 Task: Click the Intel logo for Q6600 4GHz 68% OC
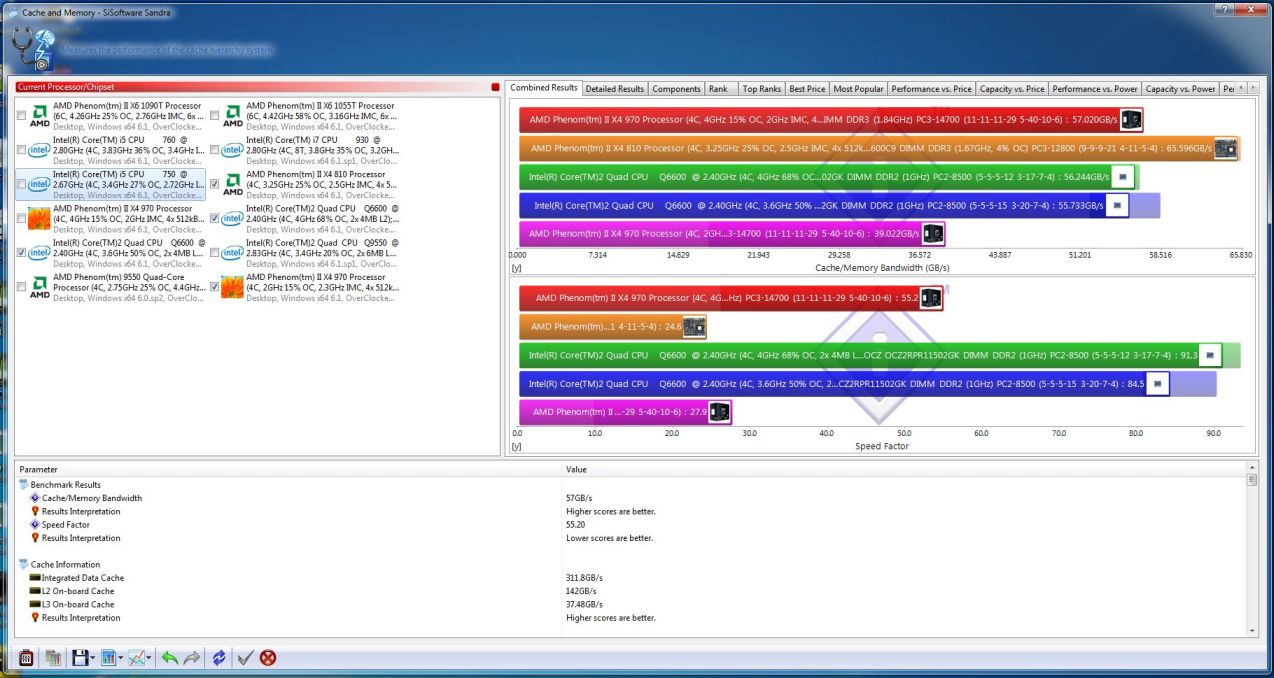click(x=233, y=218)
